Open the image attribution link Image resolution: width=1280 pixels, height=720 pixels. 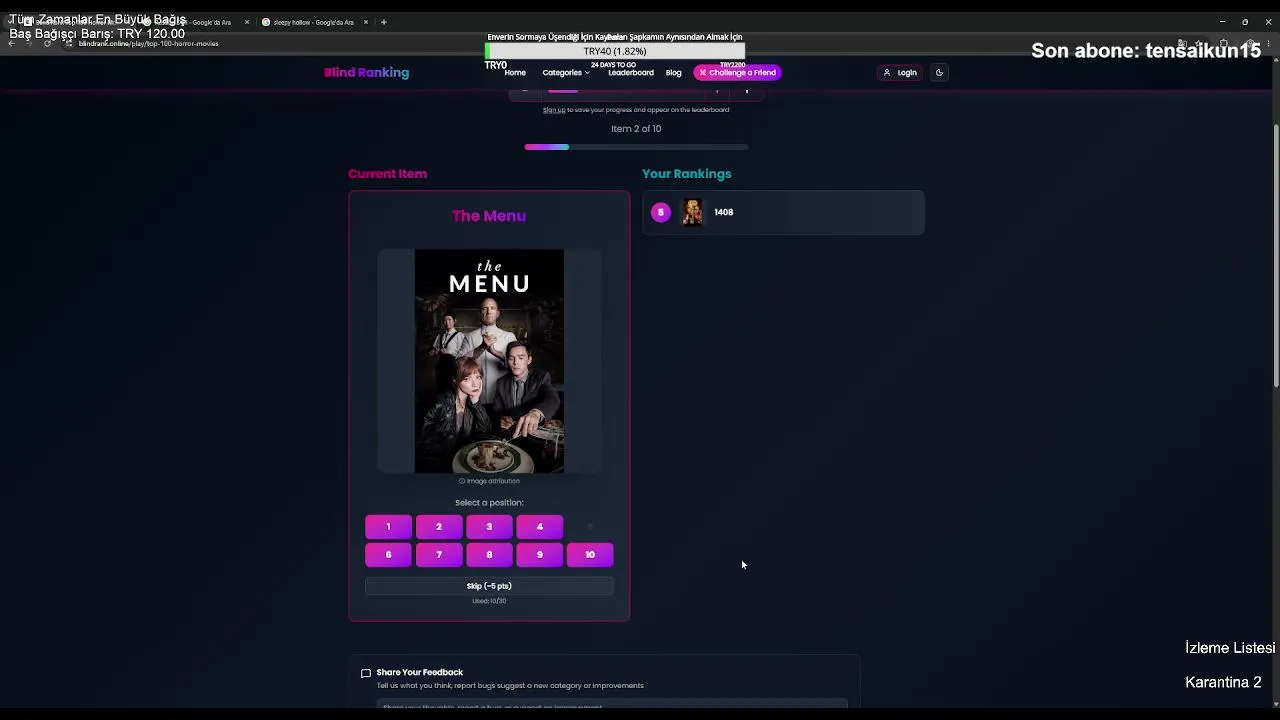pos(489,481)
